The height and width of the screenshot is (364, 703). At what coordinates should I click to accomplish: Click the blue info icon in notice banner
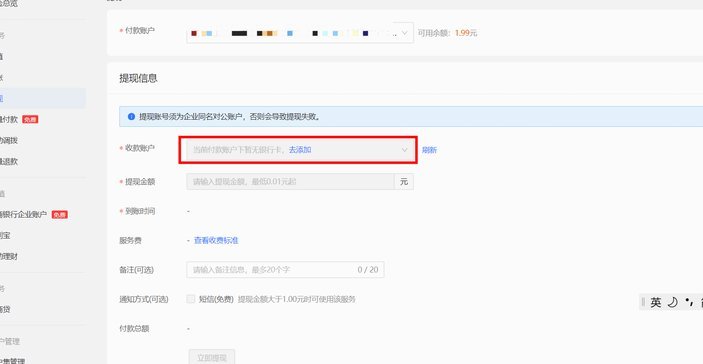tap(131, 117)
